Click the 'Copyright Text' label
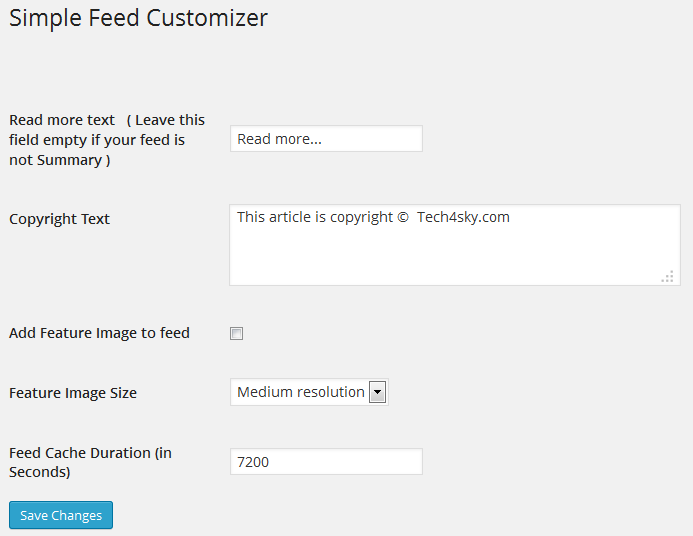 [x=59, y=219]
